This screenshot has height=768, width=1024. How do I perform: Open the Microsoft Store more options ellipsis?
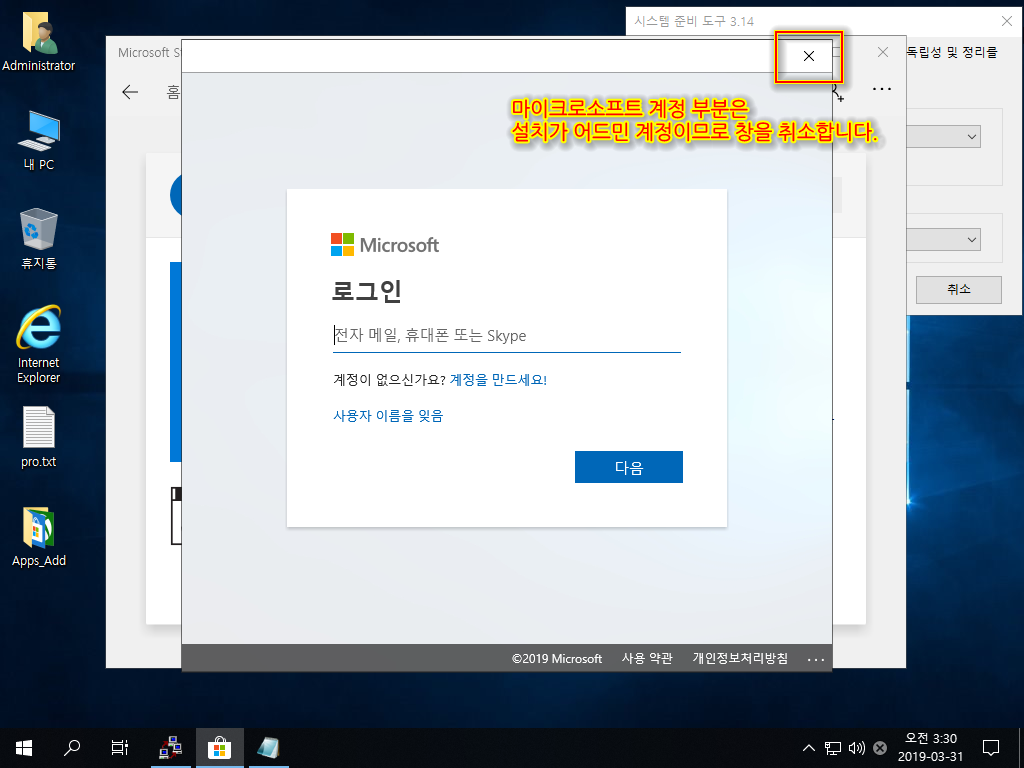click(x=882, y=89)
